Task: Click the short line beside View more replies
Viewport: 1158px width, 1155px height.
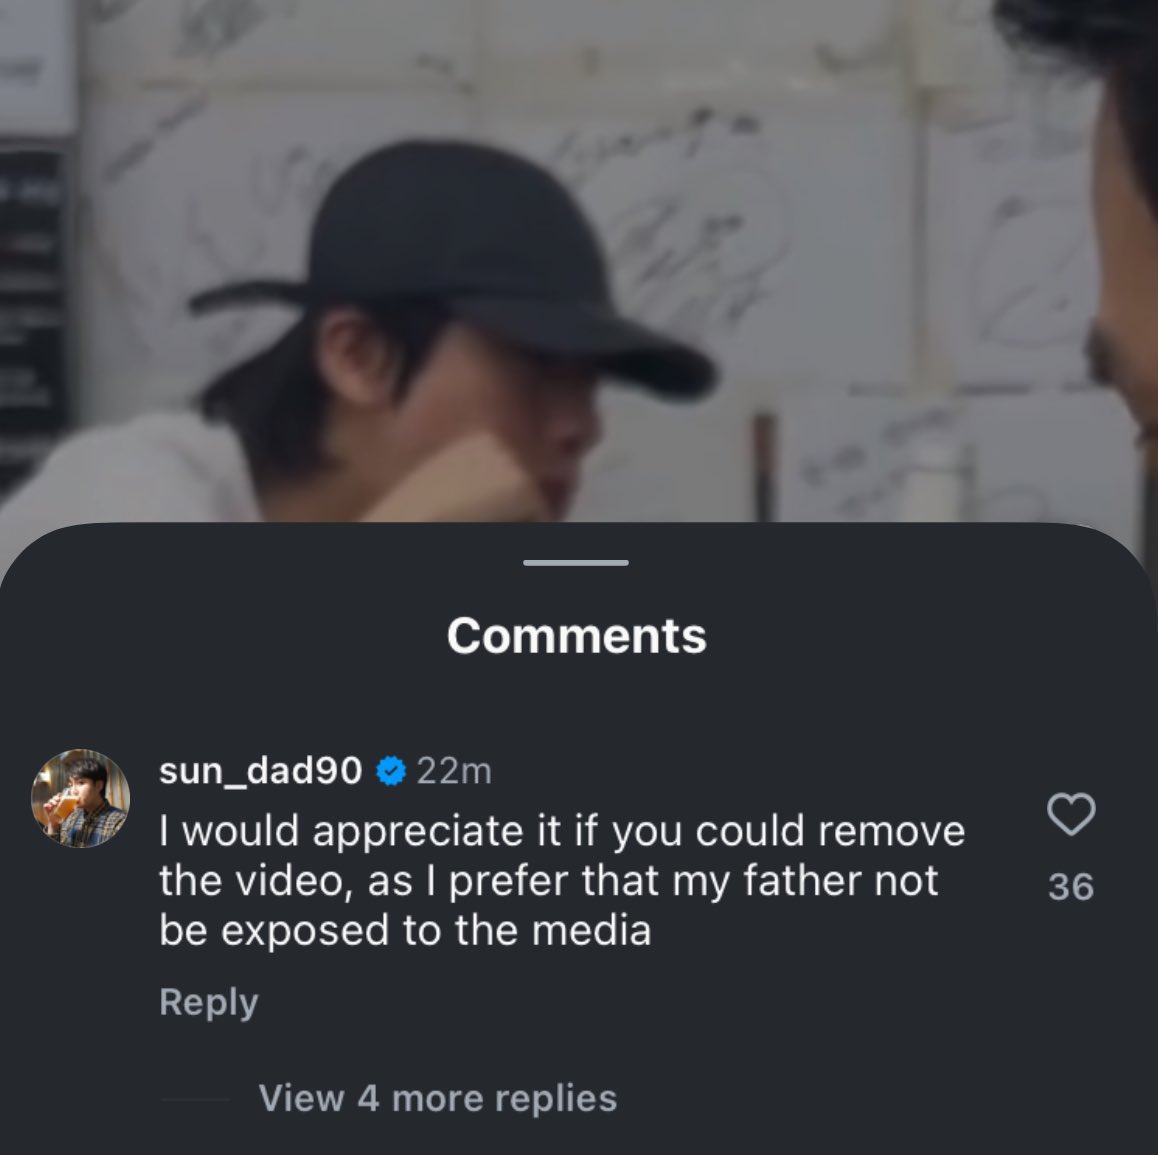Action: [x=195, y=1099]
